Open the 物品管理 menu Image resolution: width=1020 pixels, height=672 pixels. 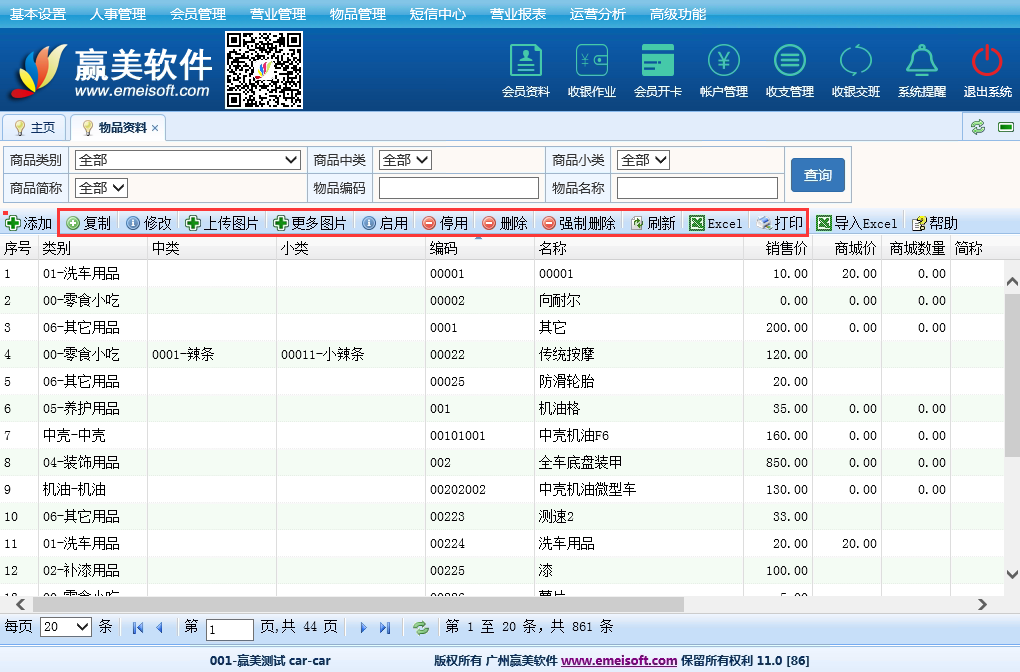coord(357,14)
